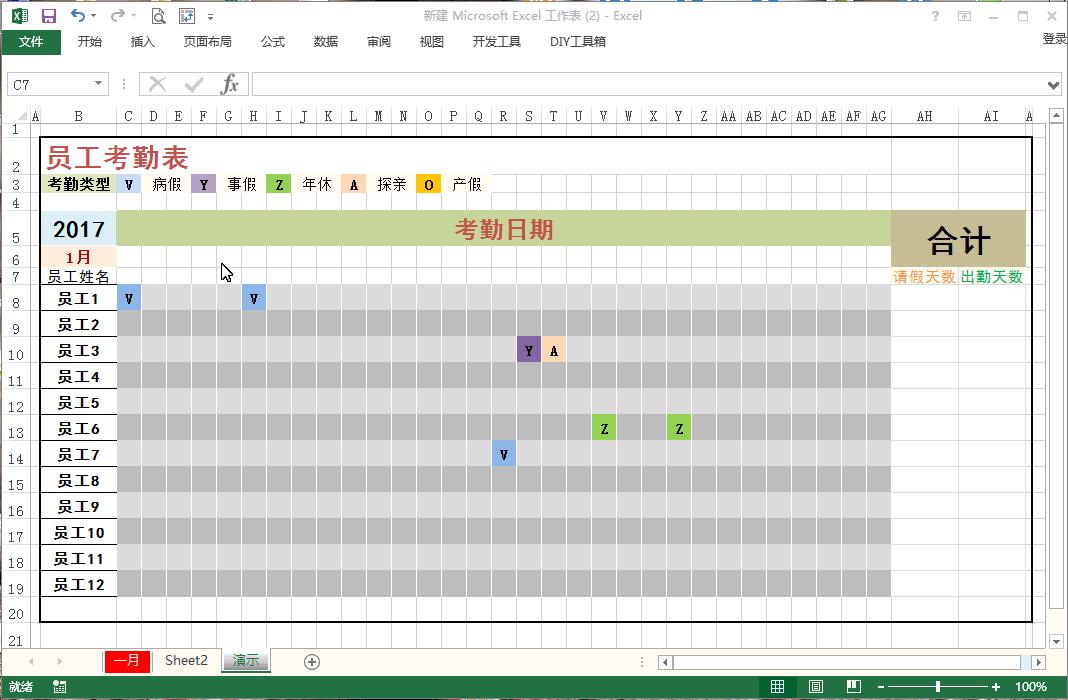The image size is (1068, 700).
Task: Click the Insert Function fx icon
Action: coord(230,84)
